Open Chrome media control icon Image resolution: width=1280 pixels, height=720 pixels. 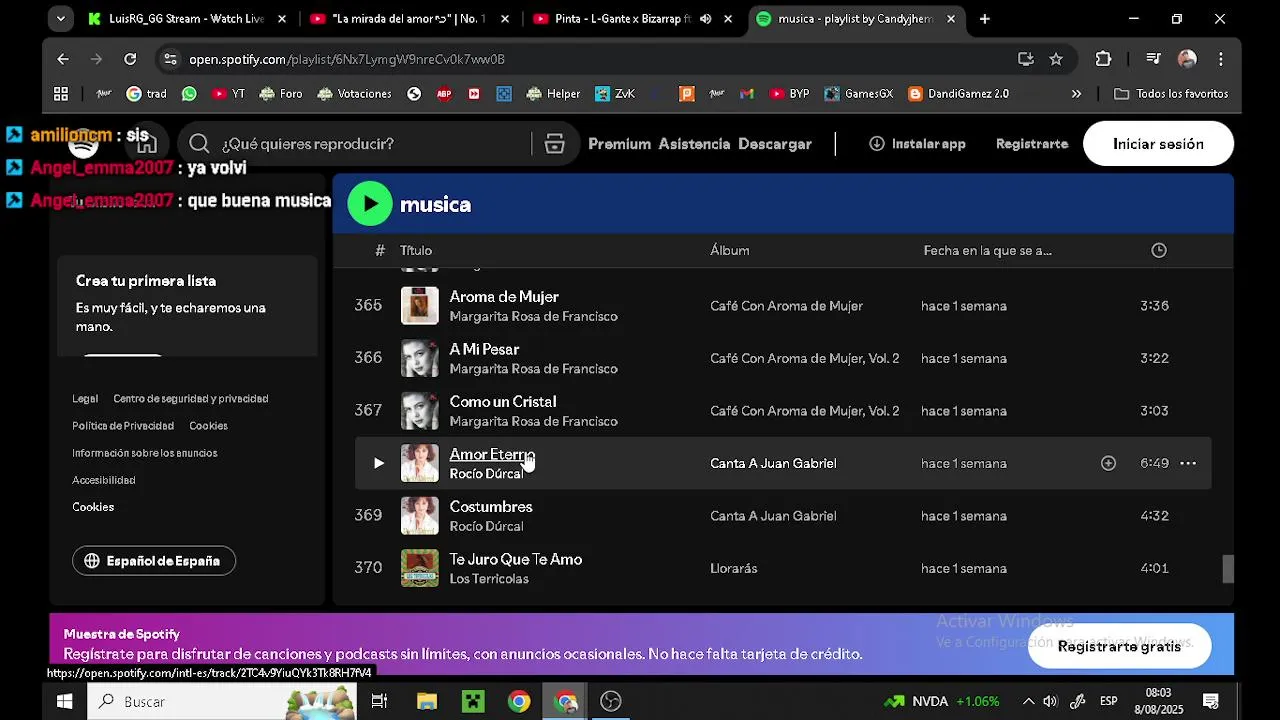point(1154,59)
